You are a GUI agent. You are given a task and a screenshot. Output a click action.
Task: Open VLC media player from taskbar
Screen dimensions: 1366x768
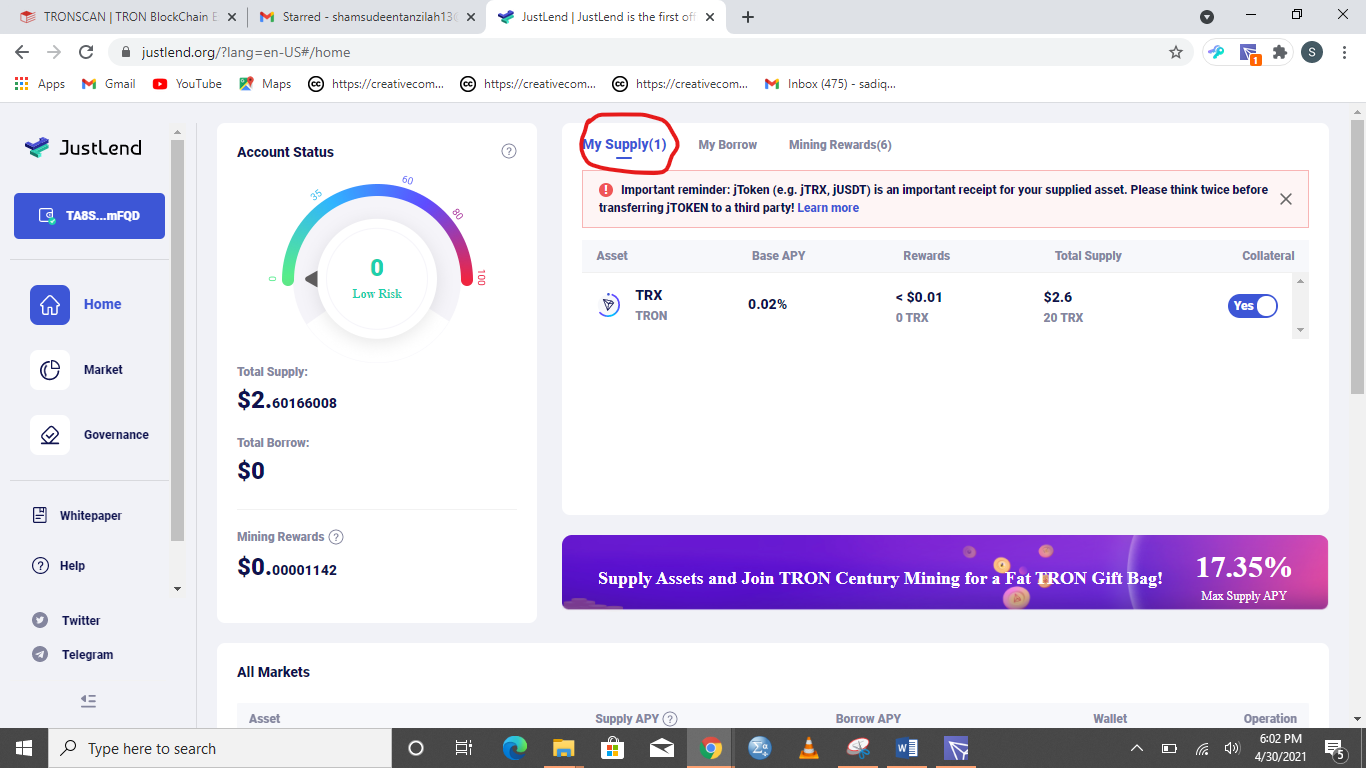[809, 748]
